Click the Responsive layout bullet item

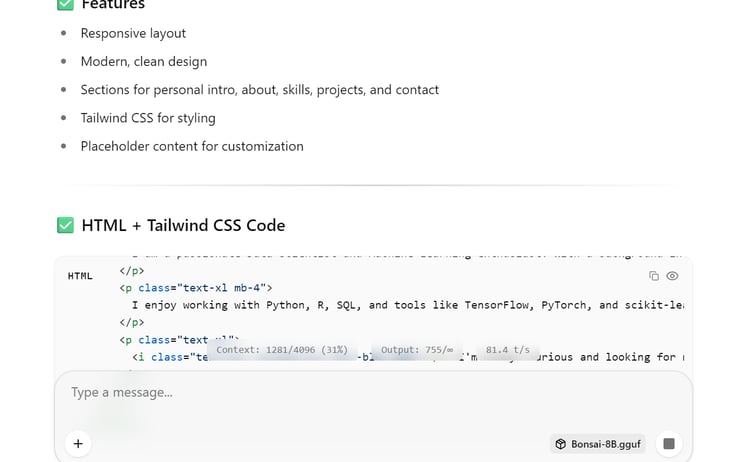(133, 34)
